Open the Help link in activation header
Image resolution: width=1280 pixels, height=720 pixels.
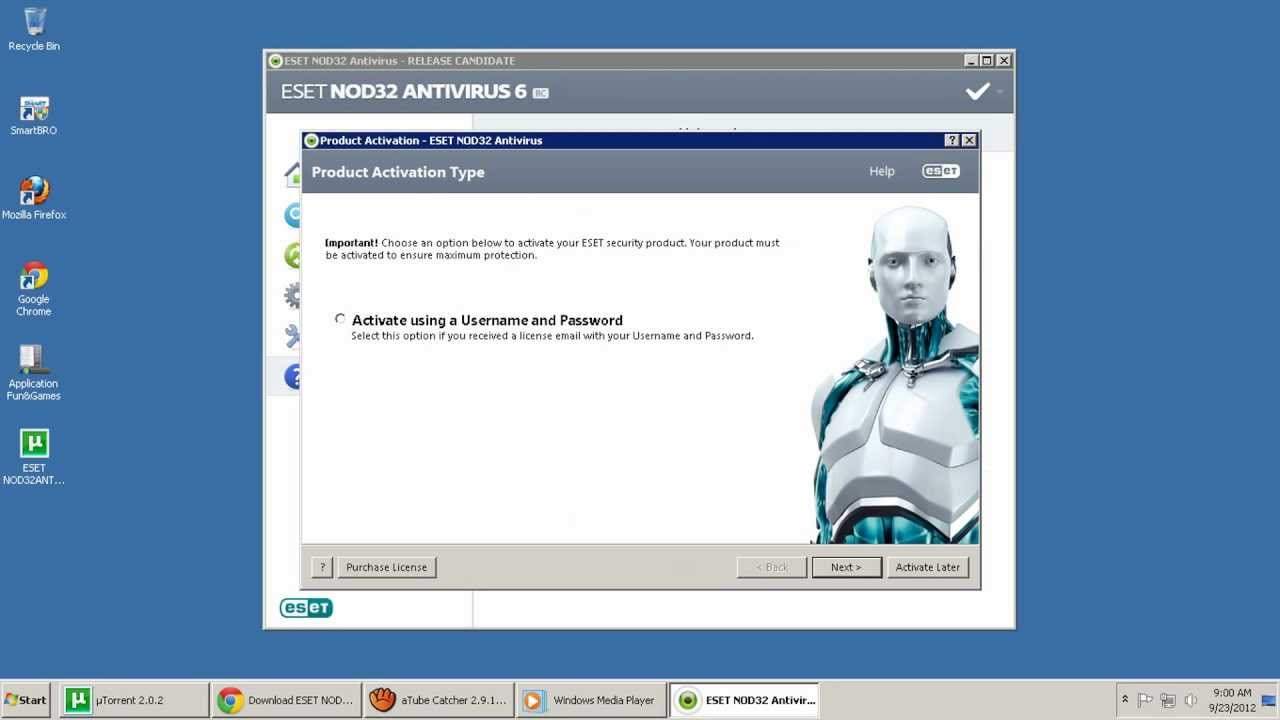point(882,171)
